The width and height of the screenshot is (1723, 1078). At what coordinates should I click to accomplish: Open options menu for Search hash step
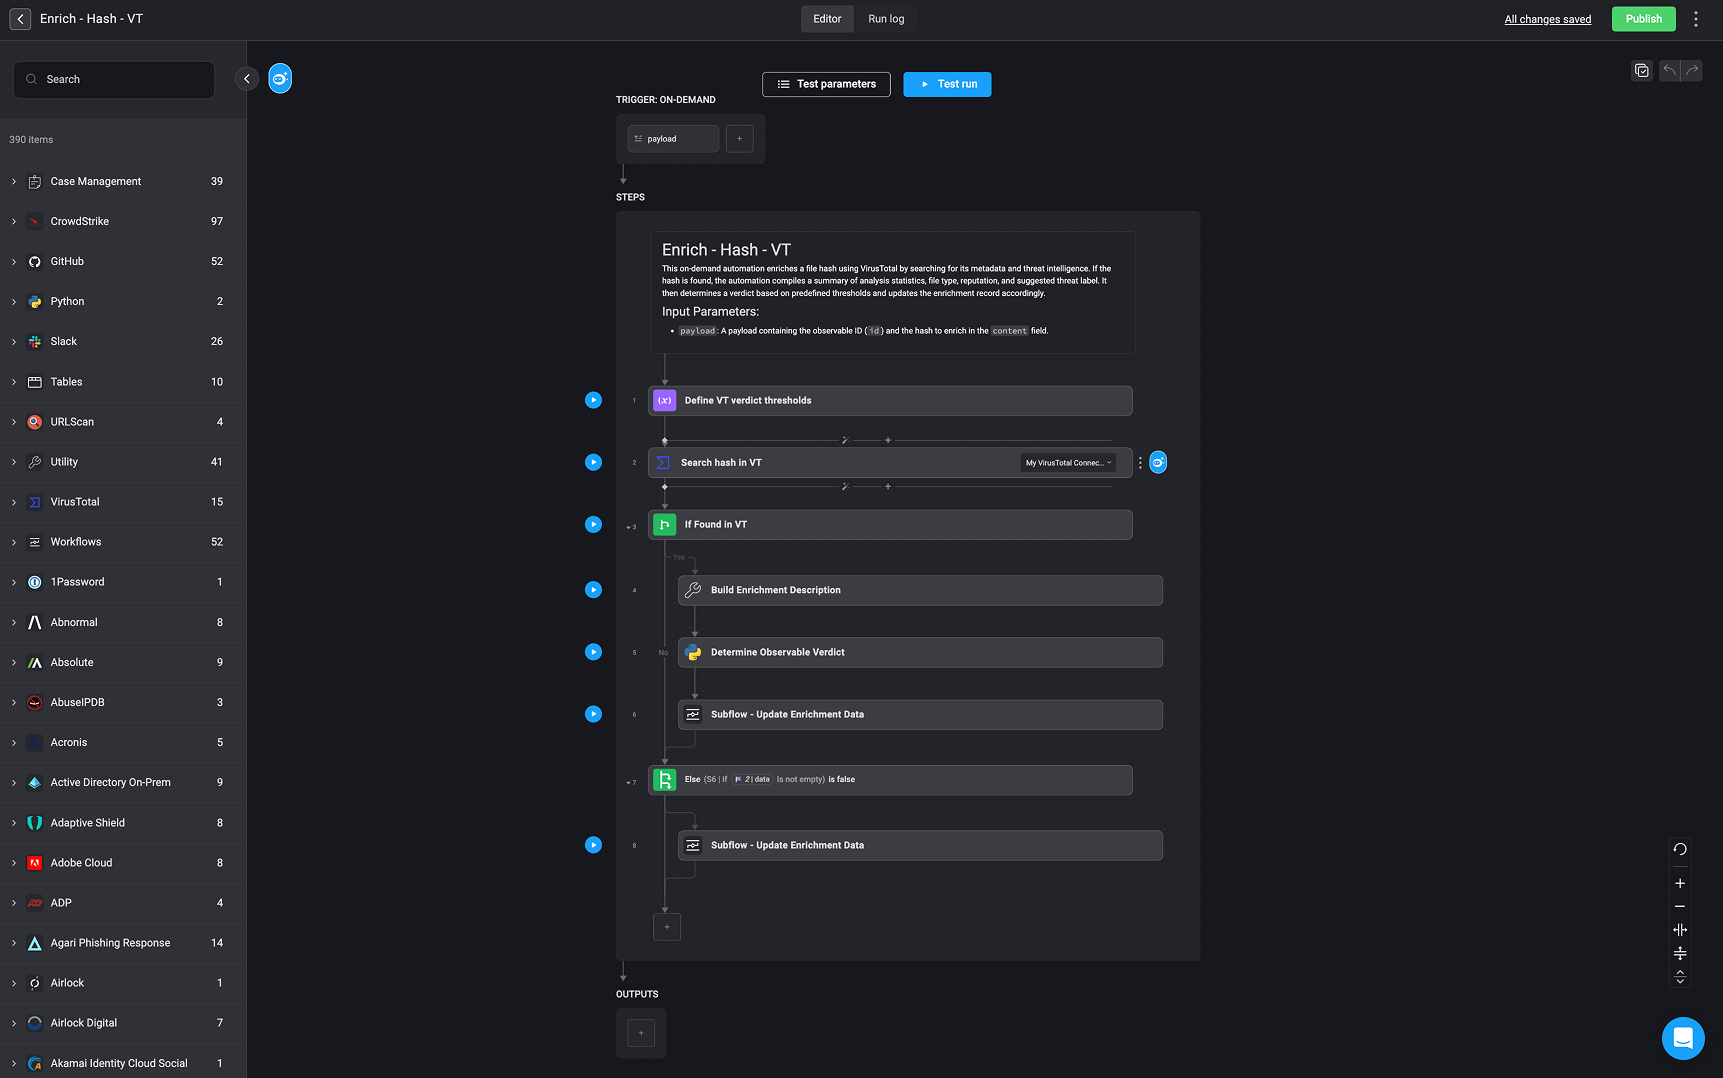1140,463
